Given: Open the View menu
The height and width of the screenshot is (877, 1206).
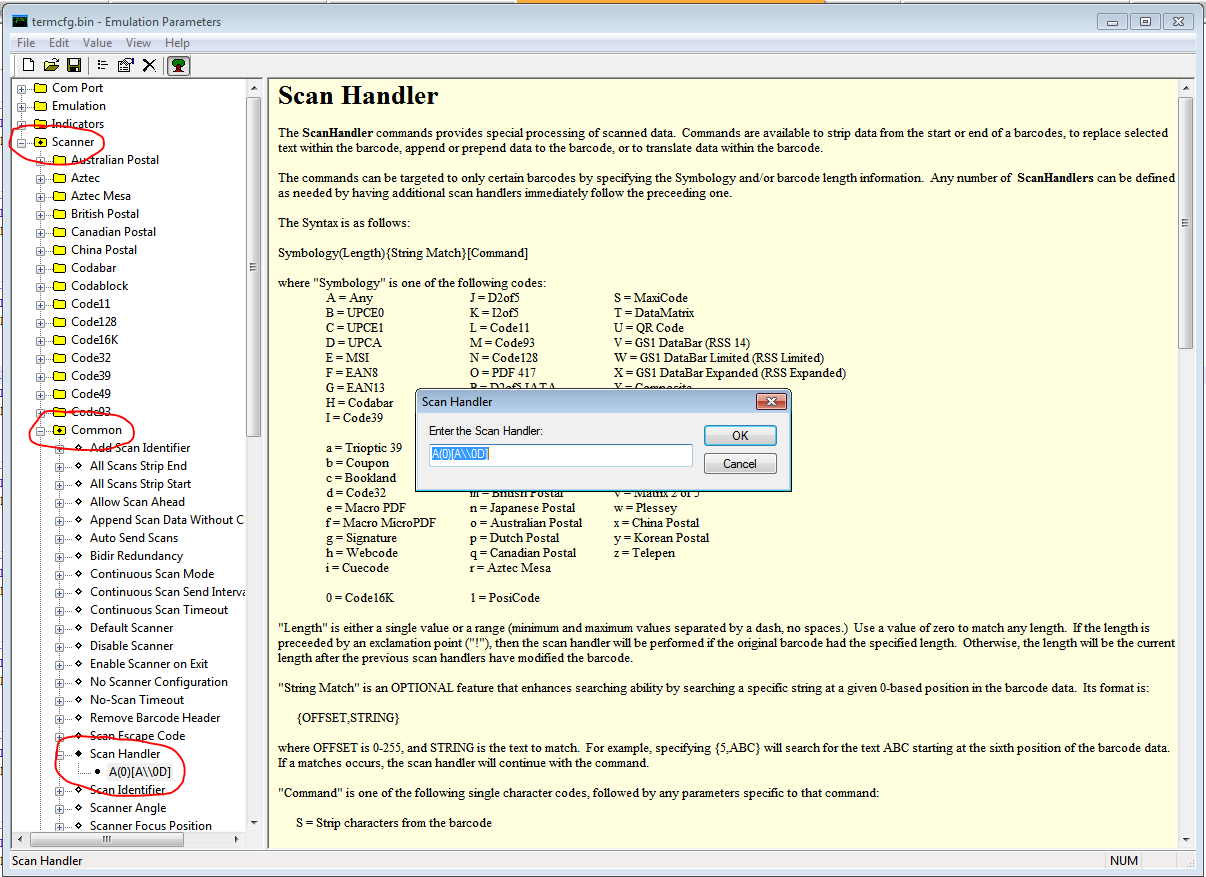Looking at the screenshot, I should coord(138,42).
